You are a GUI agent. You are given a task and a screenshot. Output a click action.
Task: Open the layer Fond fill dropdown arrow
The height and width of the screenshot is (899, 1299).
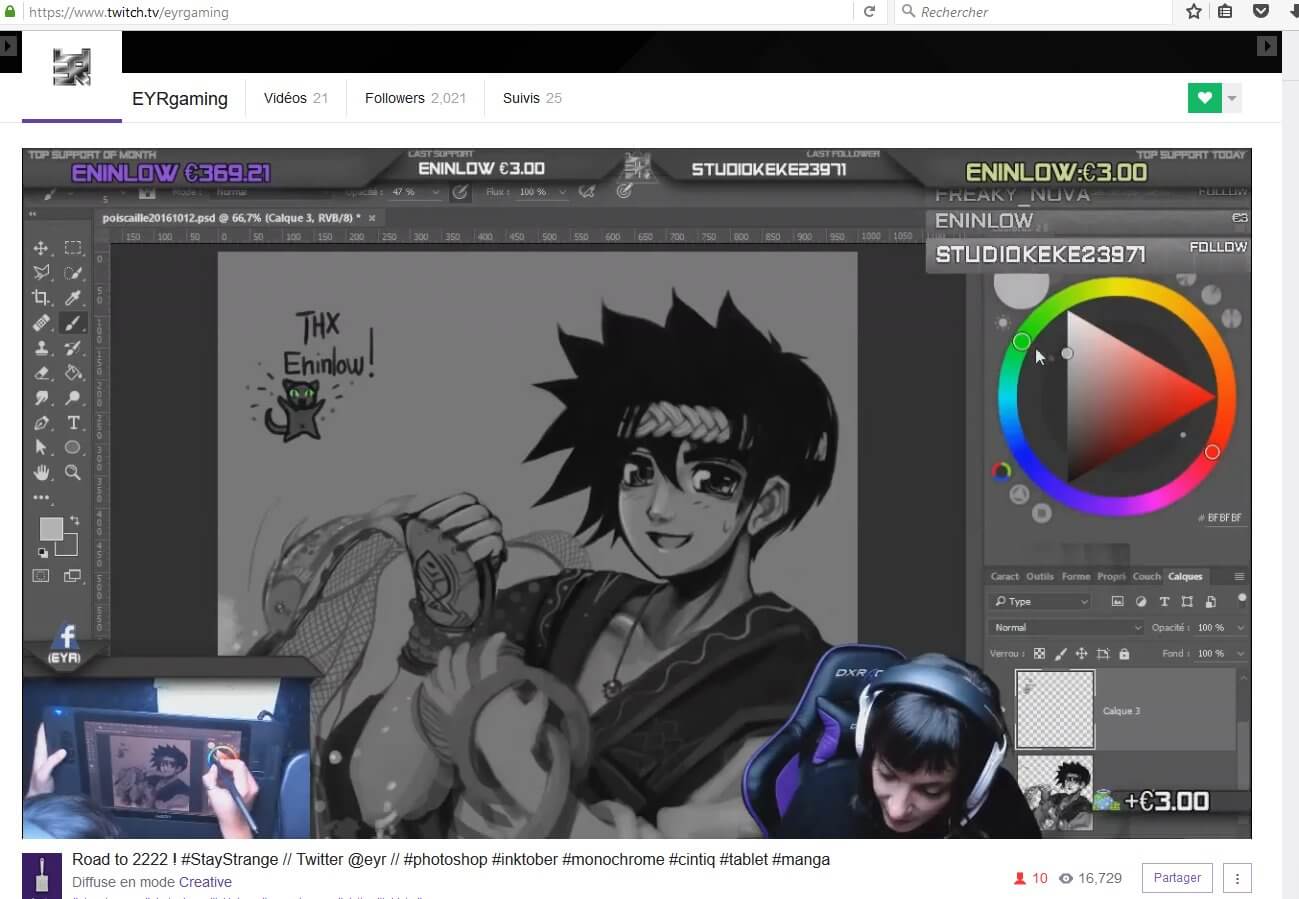[1241, 654]
